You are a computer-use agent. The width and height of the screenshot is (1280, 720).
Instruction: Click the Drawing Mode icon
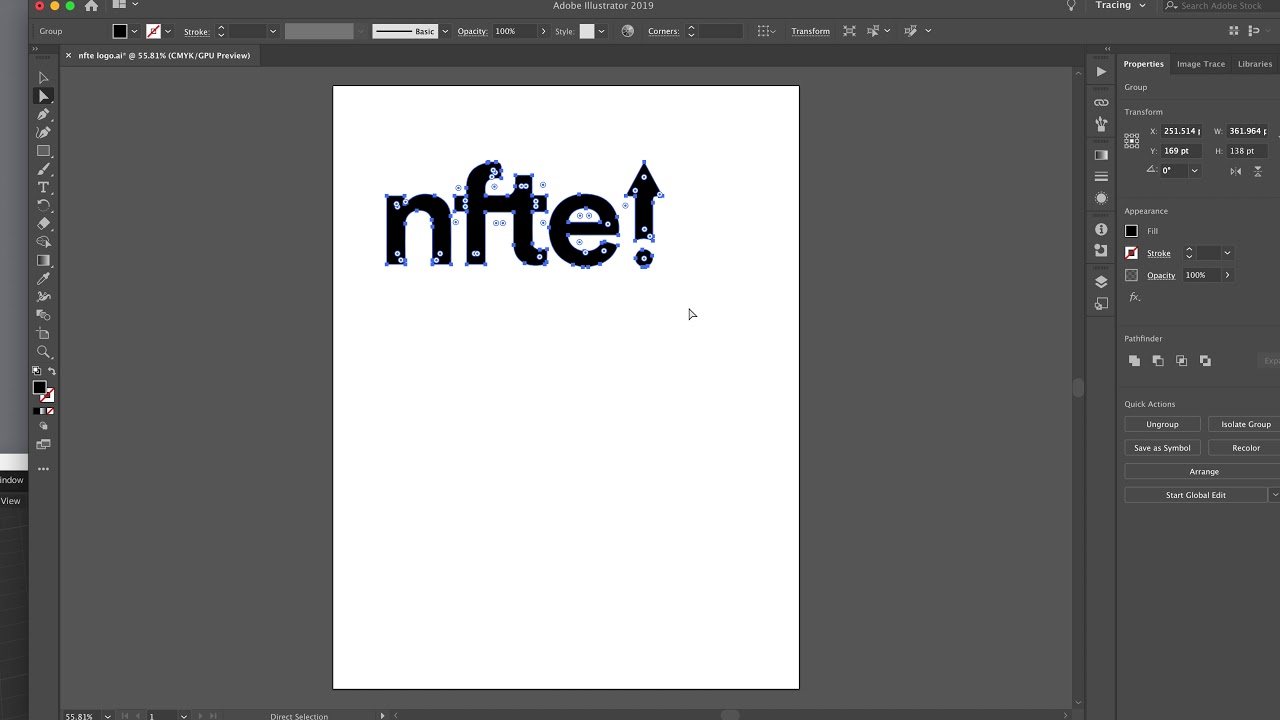(x=43, y=426)
